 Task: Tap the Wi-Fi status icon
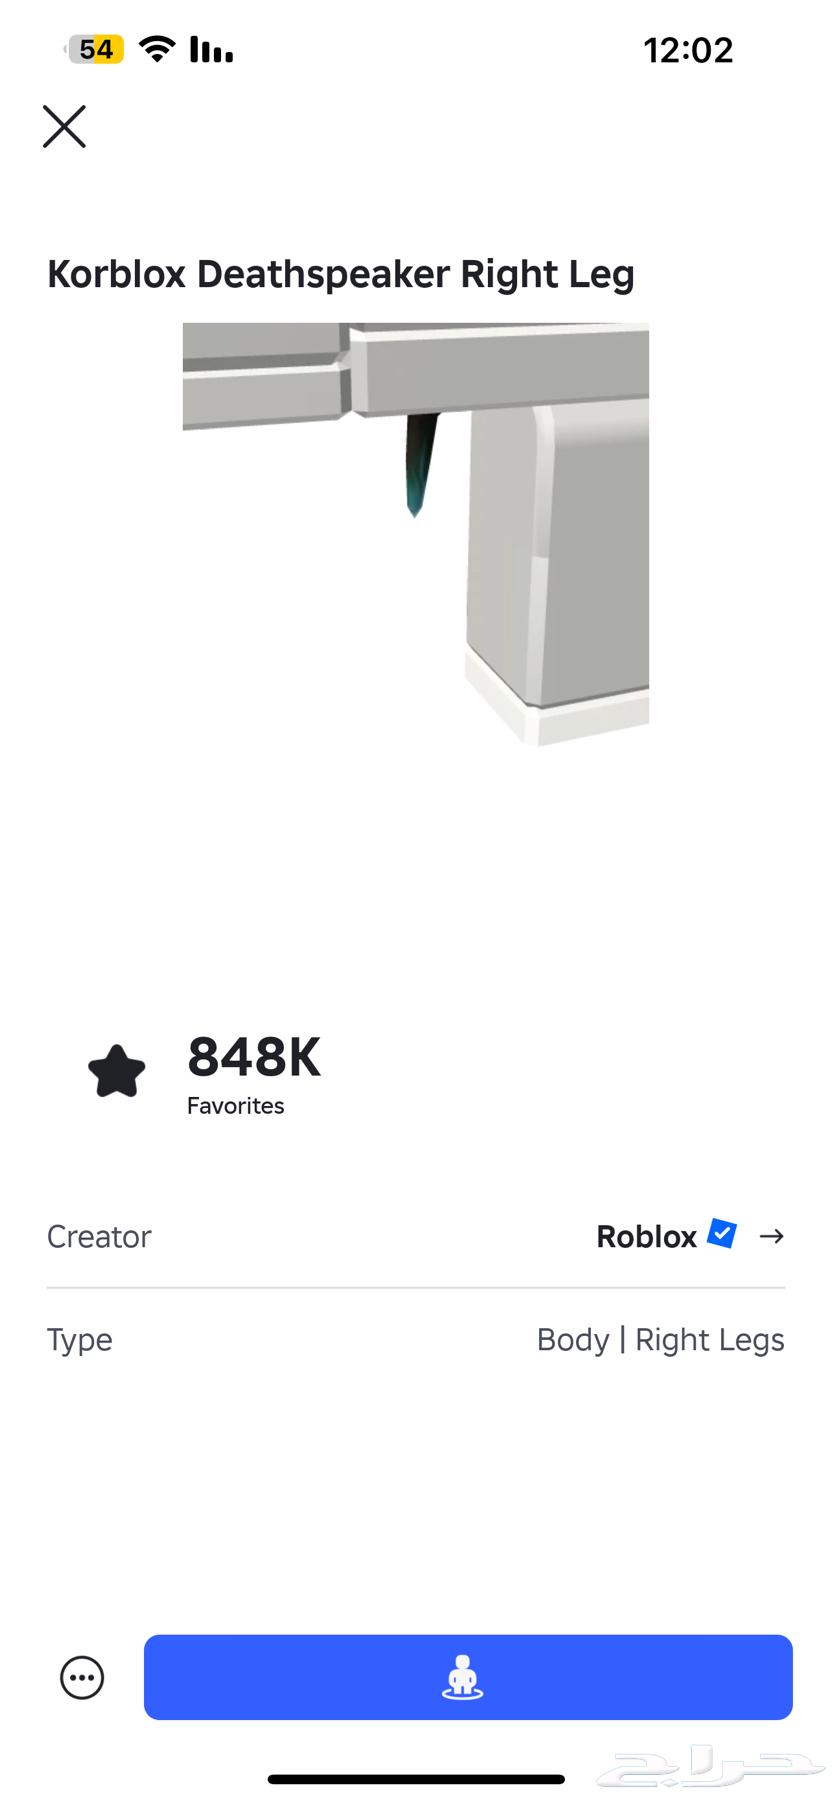(x=156, y=49)
